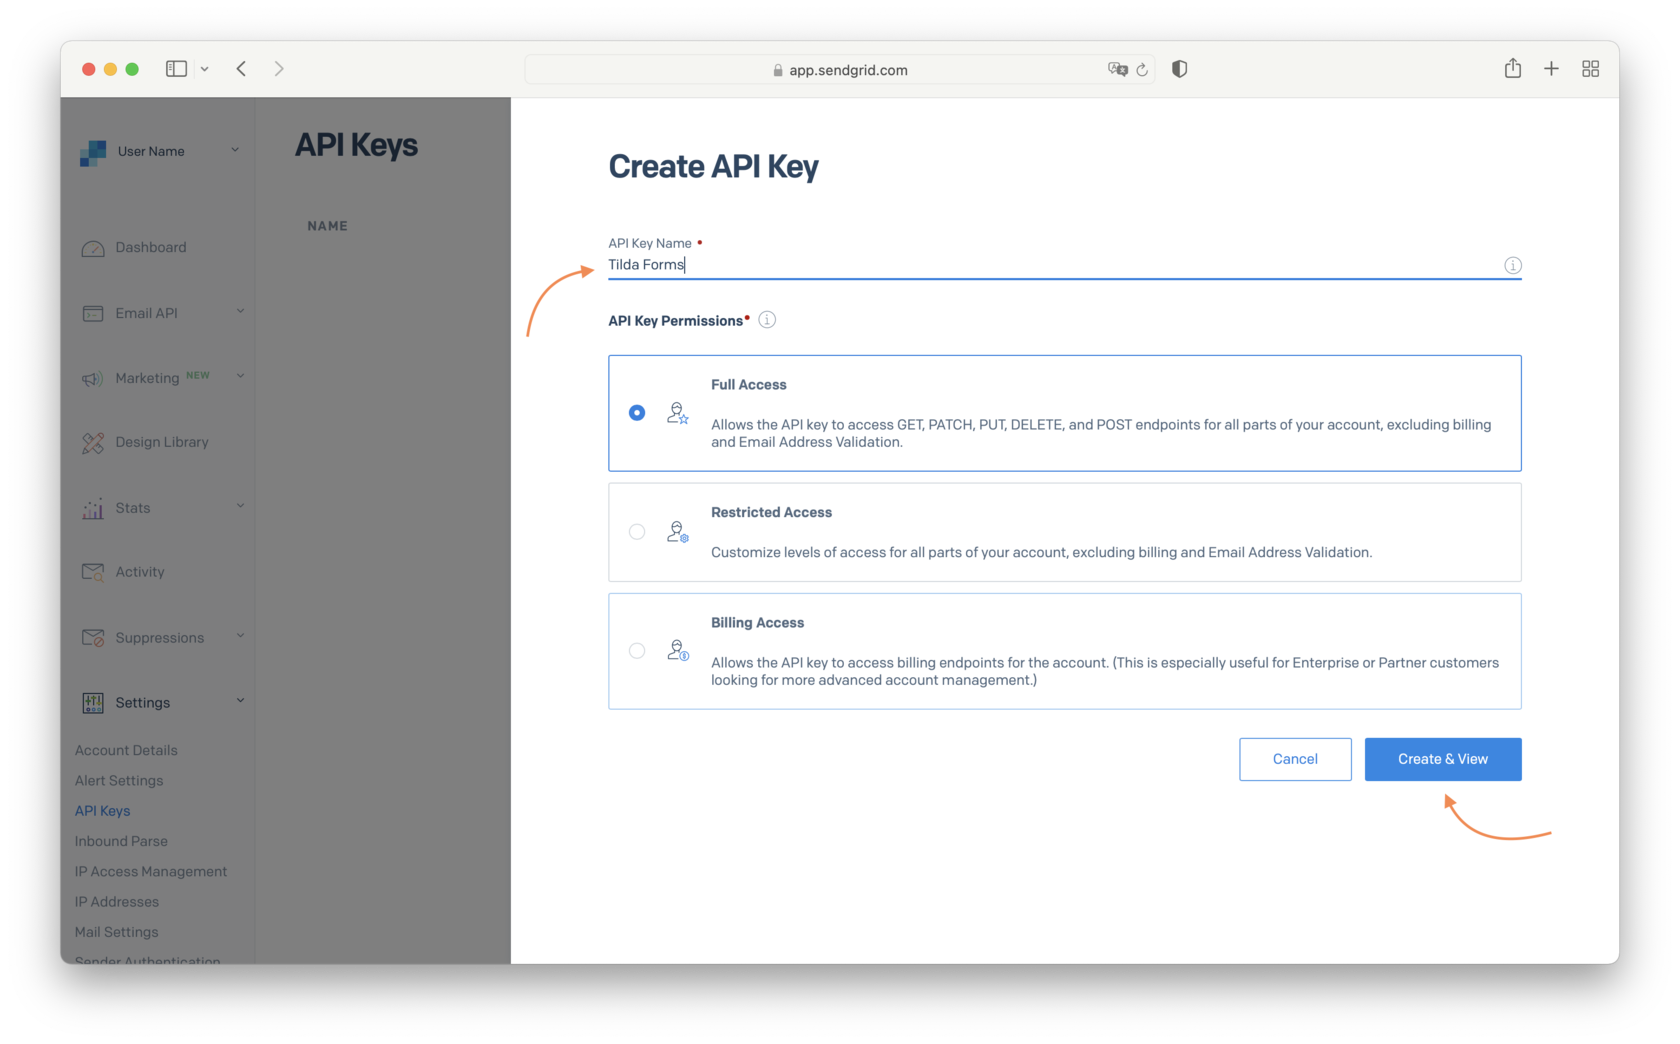Screen dimensions: 1680x1044
Task: Select the Restricted Access radio button
Action: (x=637, y=532)
